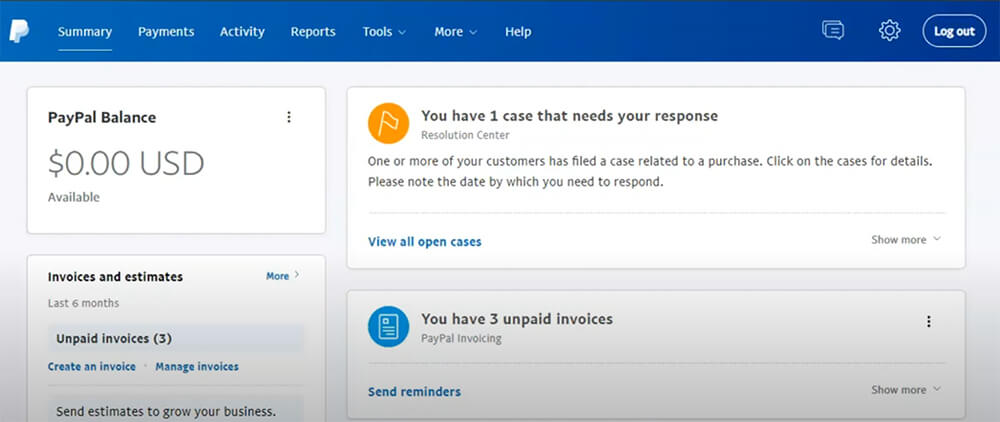
Task: Click the blue PayPal Invoicing document icon
Action: (388, 326)
